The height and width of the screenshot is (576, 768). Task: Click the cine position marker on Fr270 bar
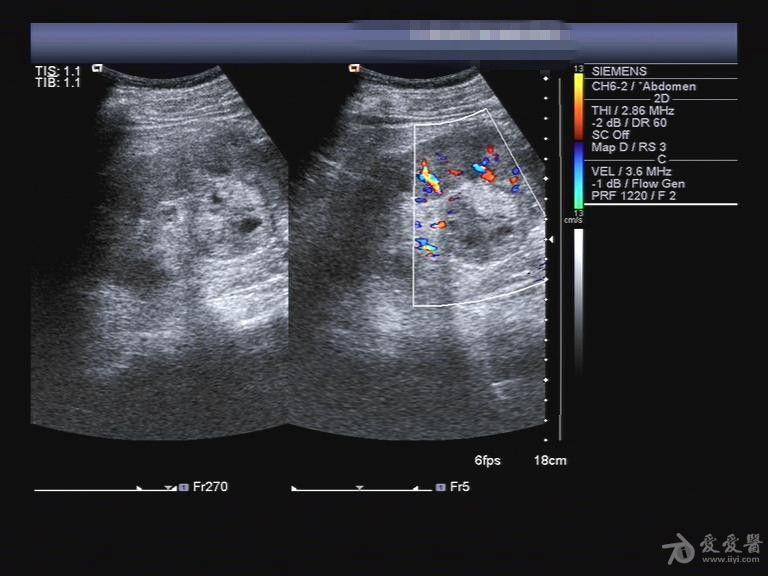click(x=169, y=488)
